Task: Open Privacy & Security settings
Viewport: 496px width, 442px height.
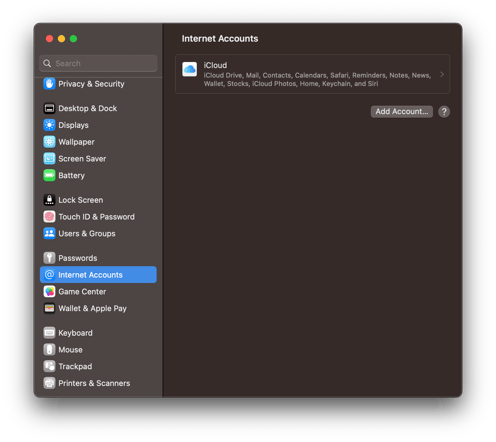Action: tap(91, 84)
